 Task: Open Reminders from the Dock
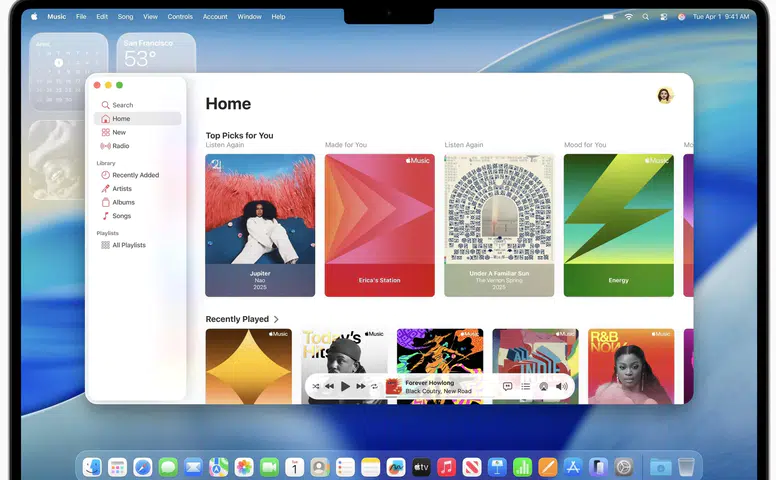click(345, 467)
